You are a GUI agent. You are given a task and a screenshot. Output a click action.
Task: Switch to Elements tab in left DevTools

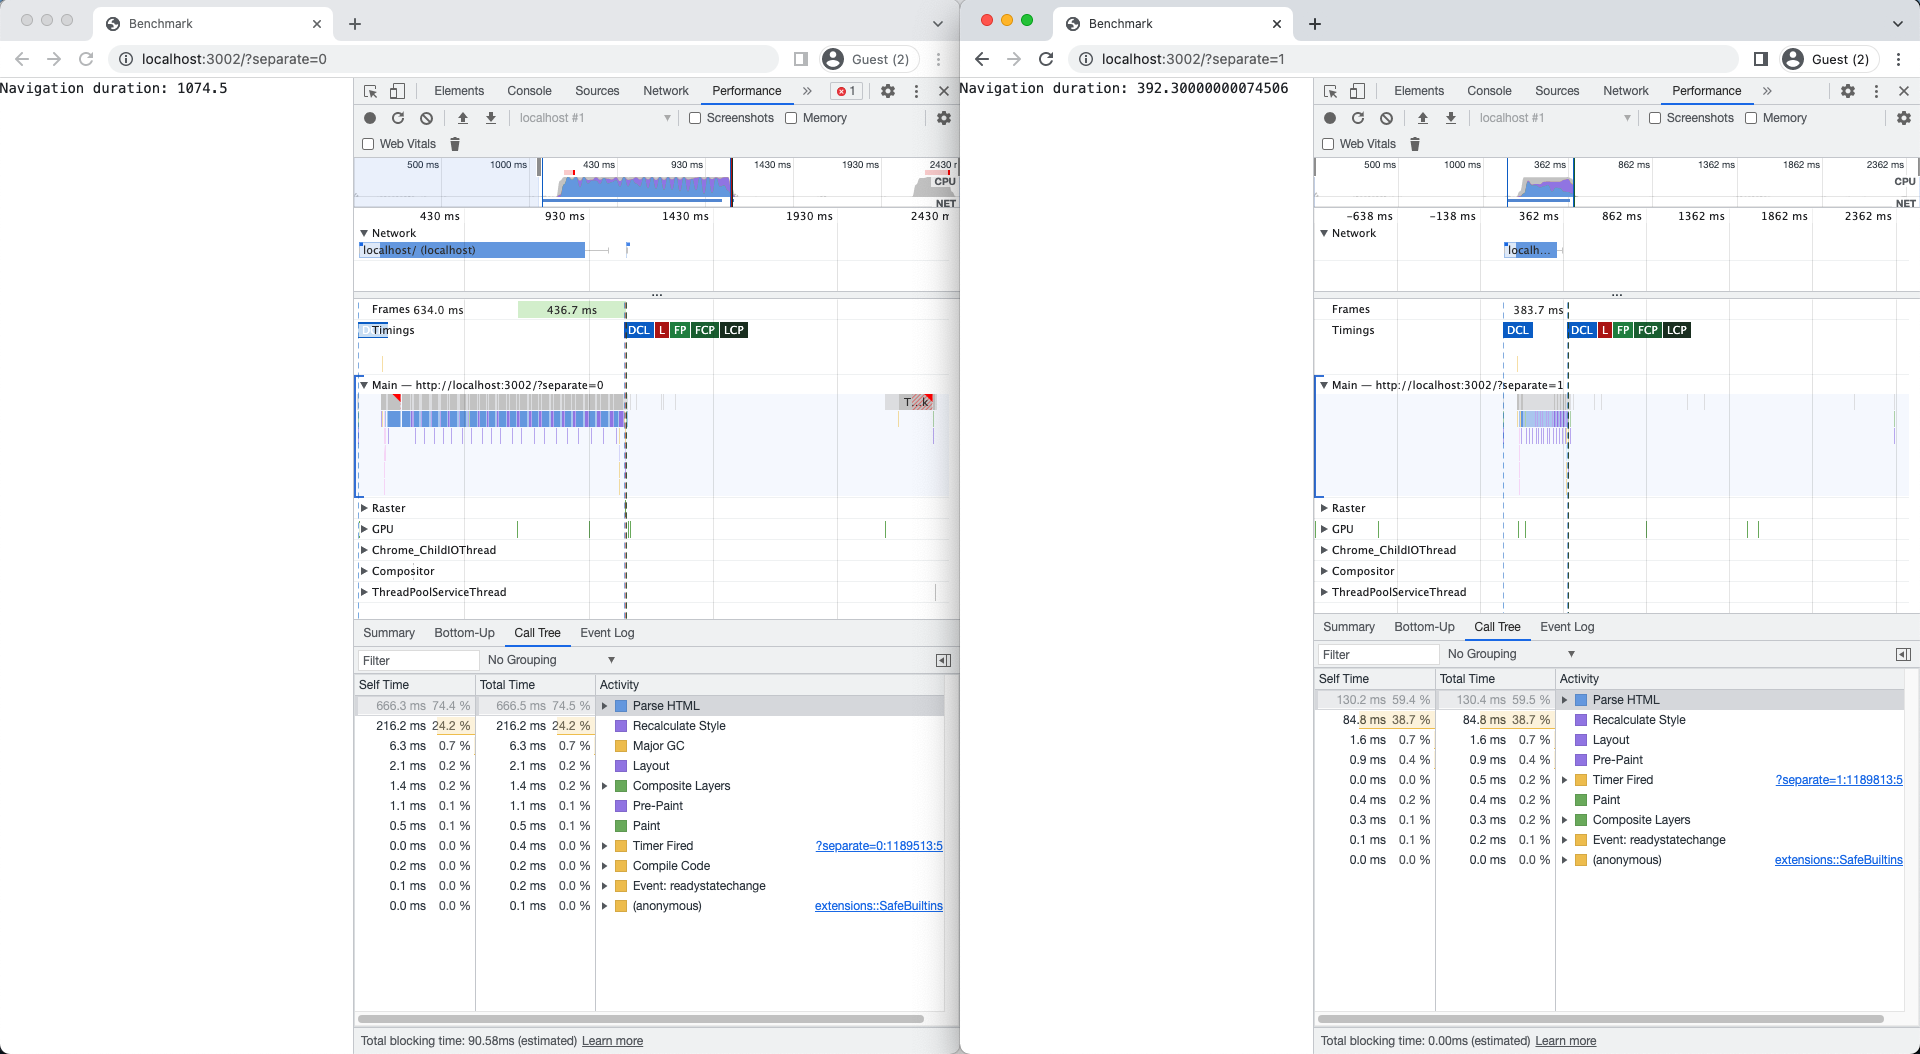click(459, 91)
